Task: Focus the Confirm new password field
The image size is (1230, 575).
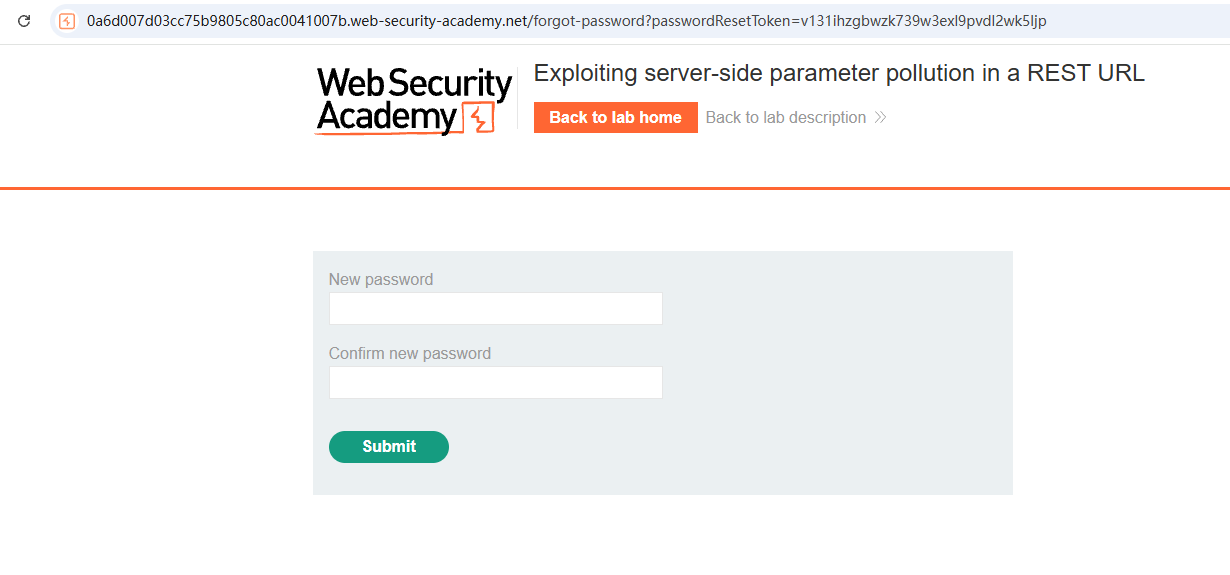Action: point(495,382)
